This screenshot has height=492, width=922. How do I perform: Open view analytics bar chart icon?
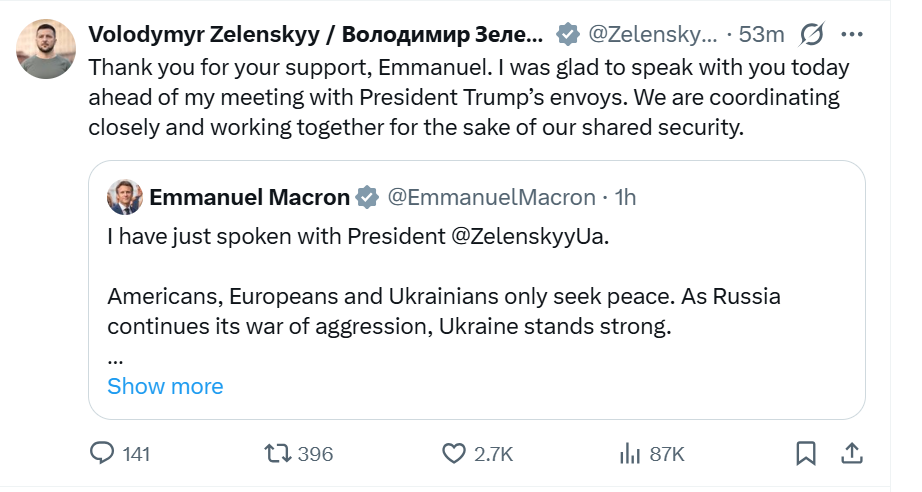click(630, 453)
